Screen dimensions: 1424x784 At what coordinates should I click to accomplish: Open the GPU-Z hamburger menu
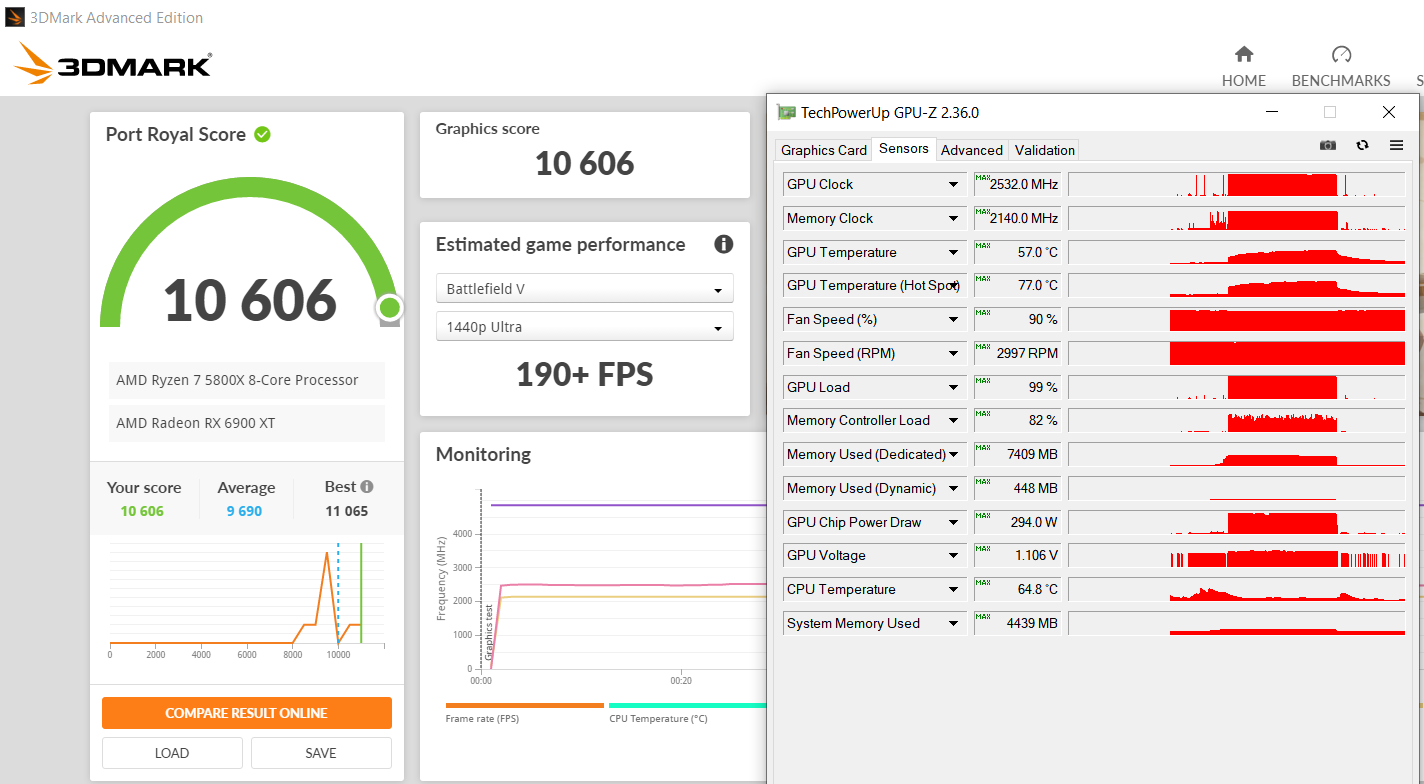(1396, 146)
